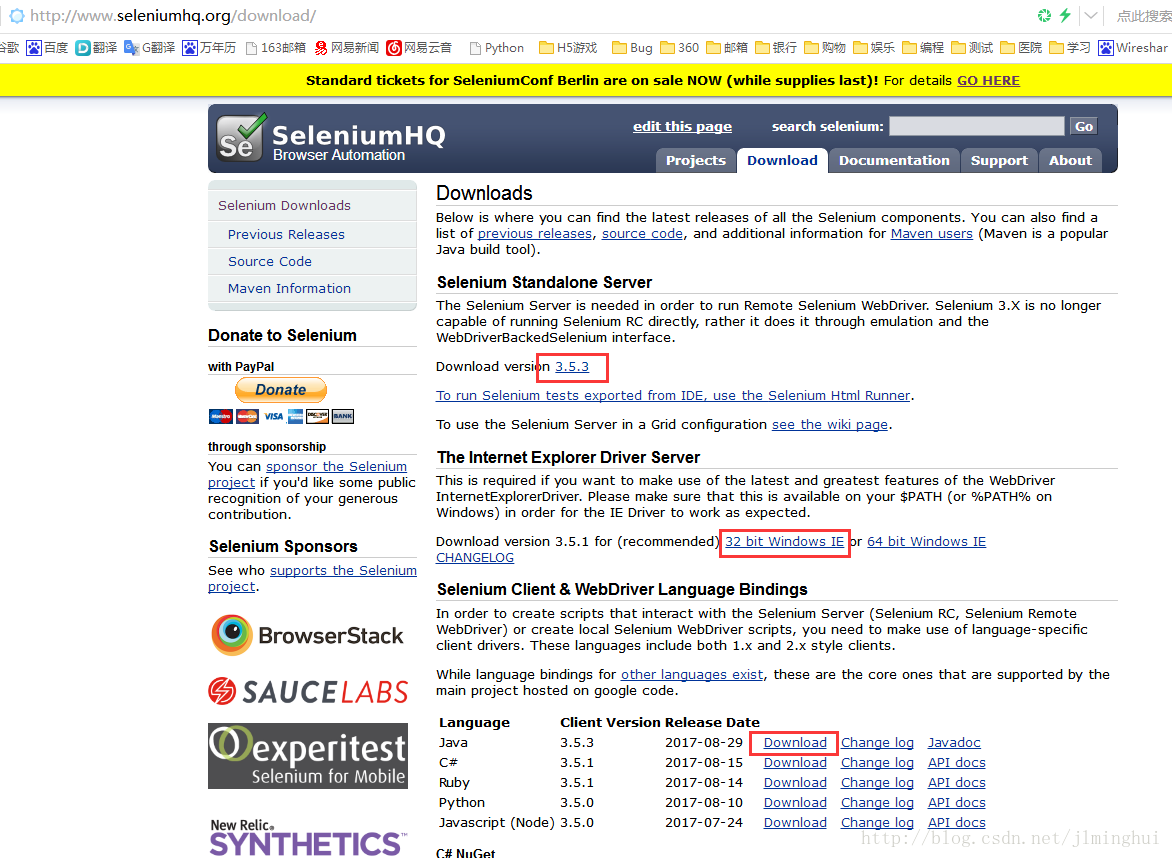Open the Java Javadoc link
1172x858 pixels.
pyautogui.click(x=954, y=743)
